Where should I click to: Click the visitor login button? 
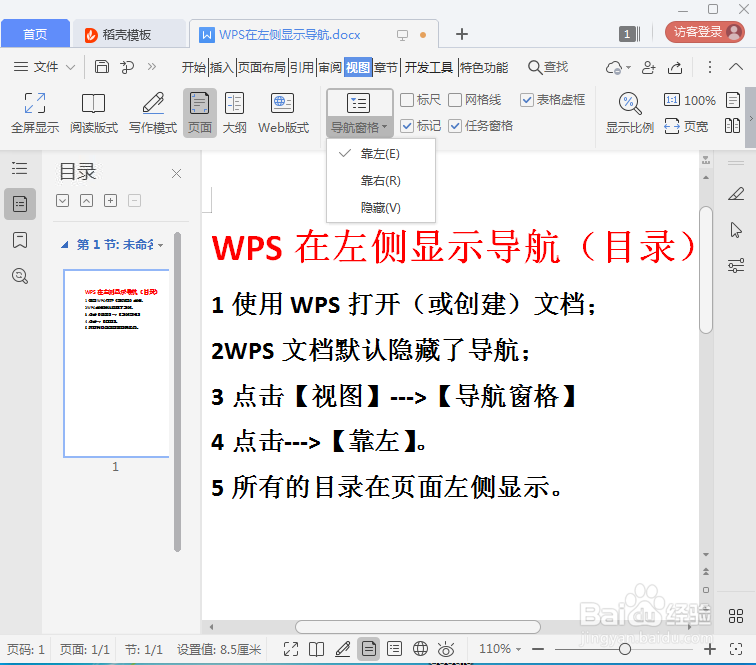pos(704,32)
